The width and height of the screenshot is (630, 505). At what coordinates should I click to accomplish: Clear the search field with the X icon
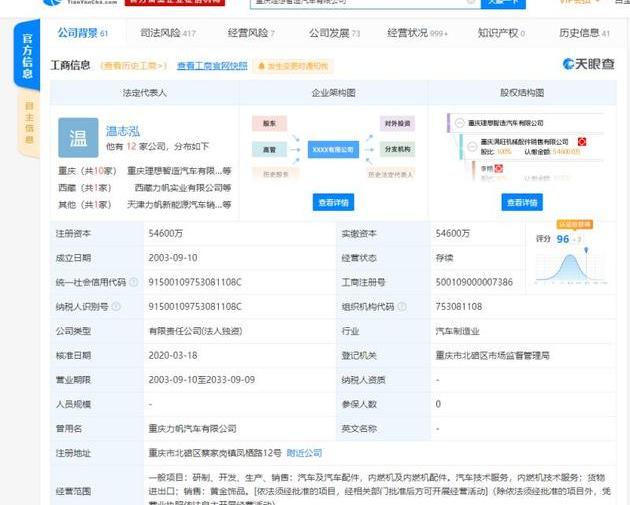[x=471, y=2]
